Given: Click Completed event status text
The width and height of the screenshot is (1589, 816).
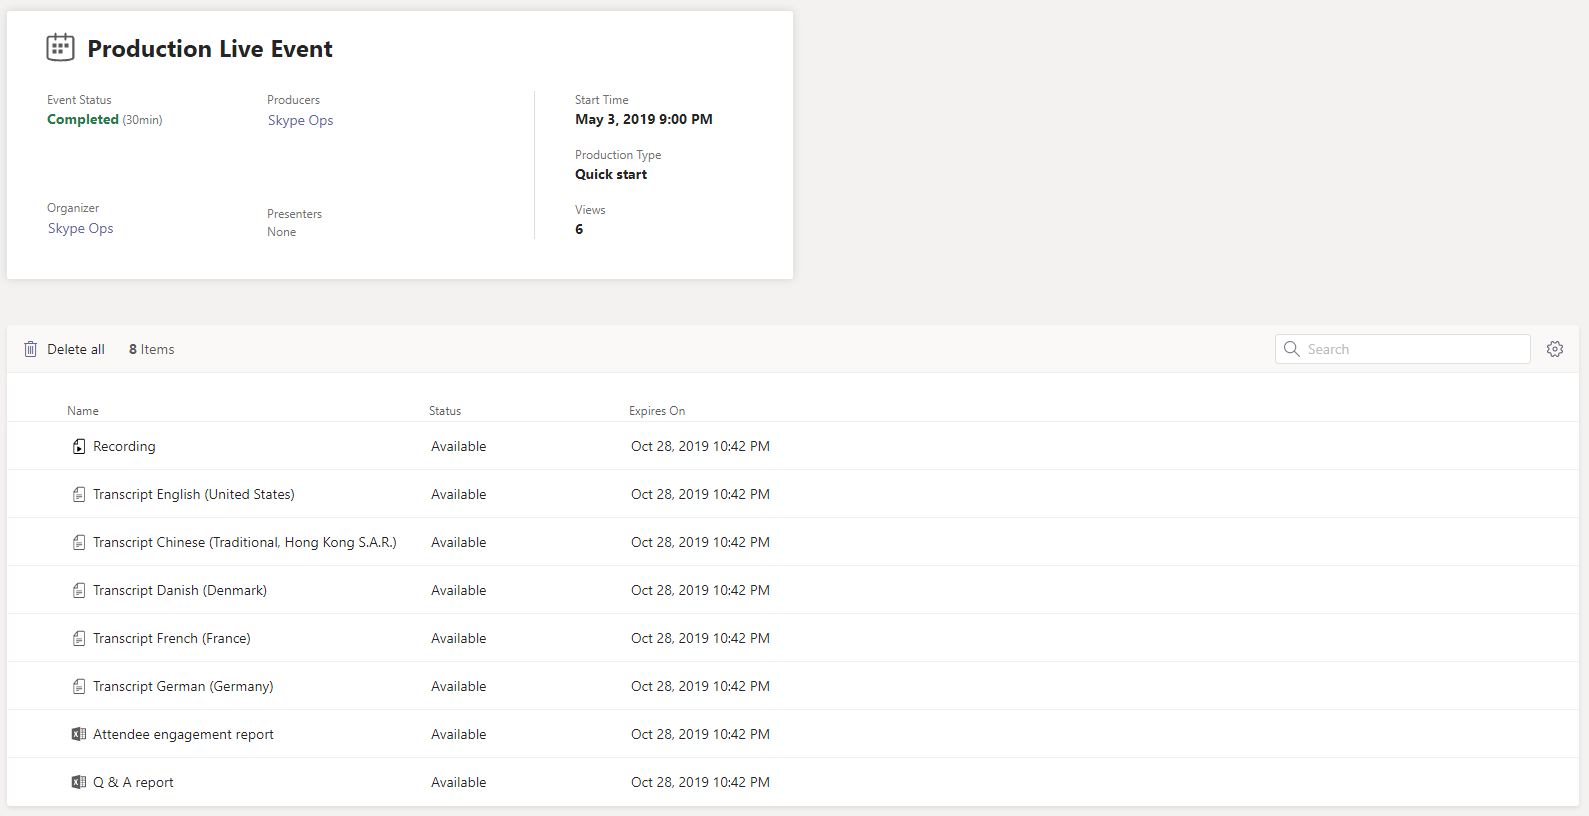Looking at the screenshot, I should (x=83, y=119).
